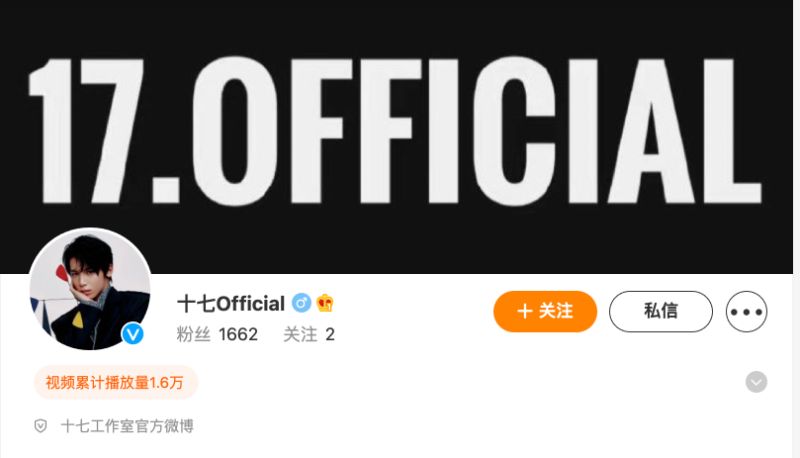The image size is (800, 458).
Task: Click the blue male gender icon
Action: 301,303
